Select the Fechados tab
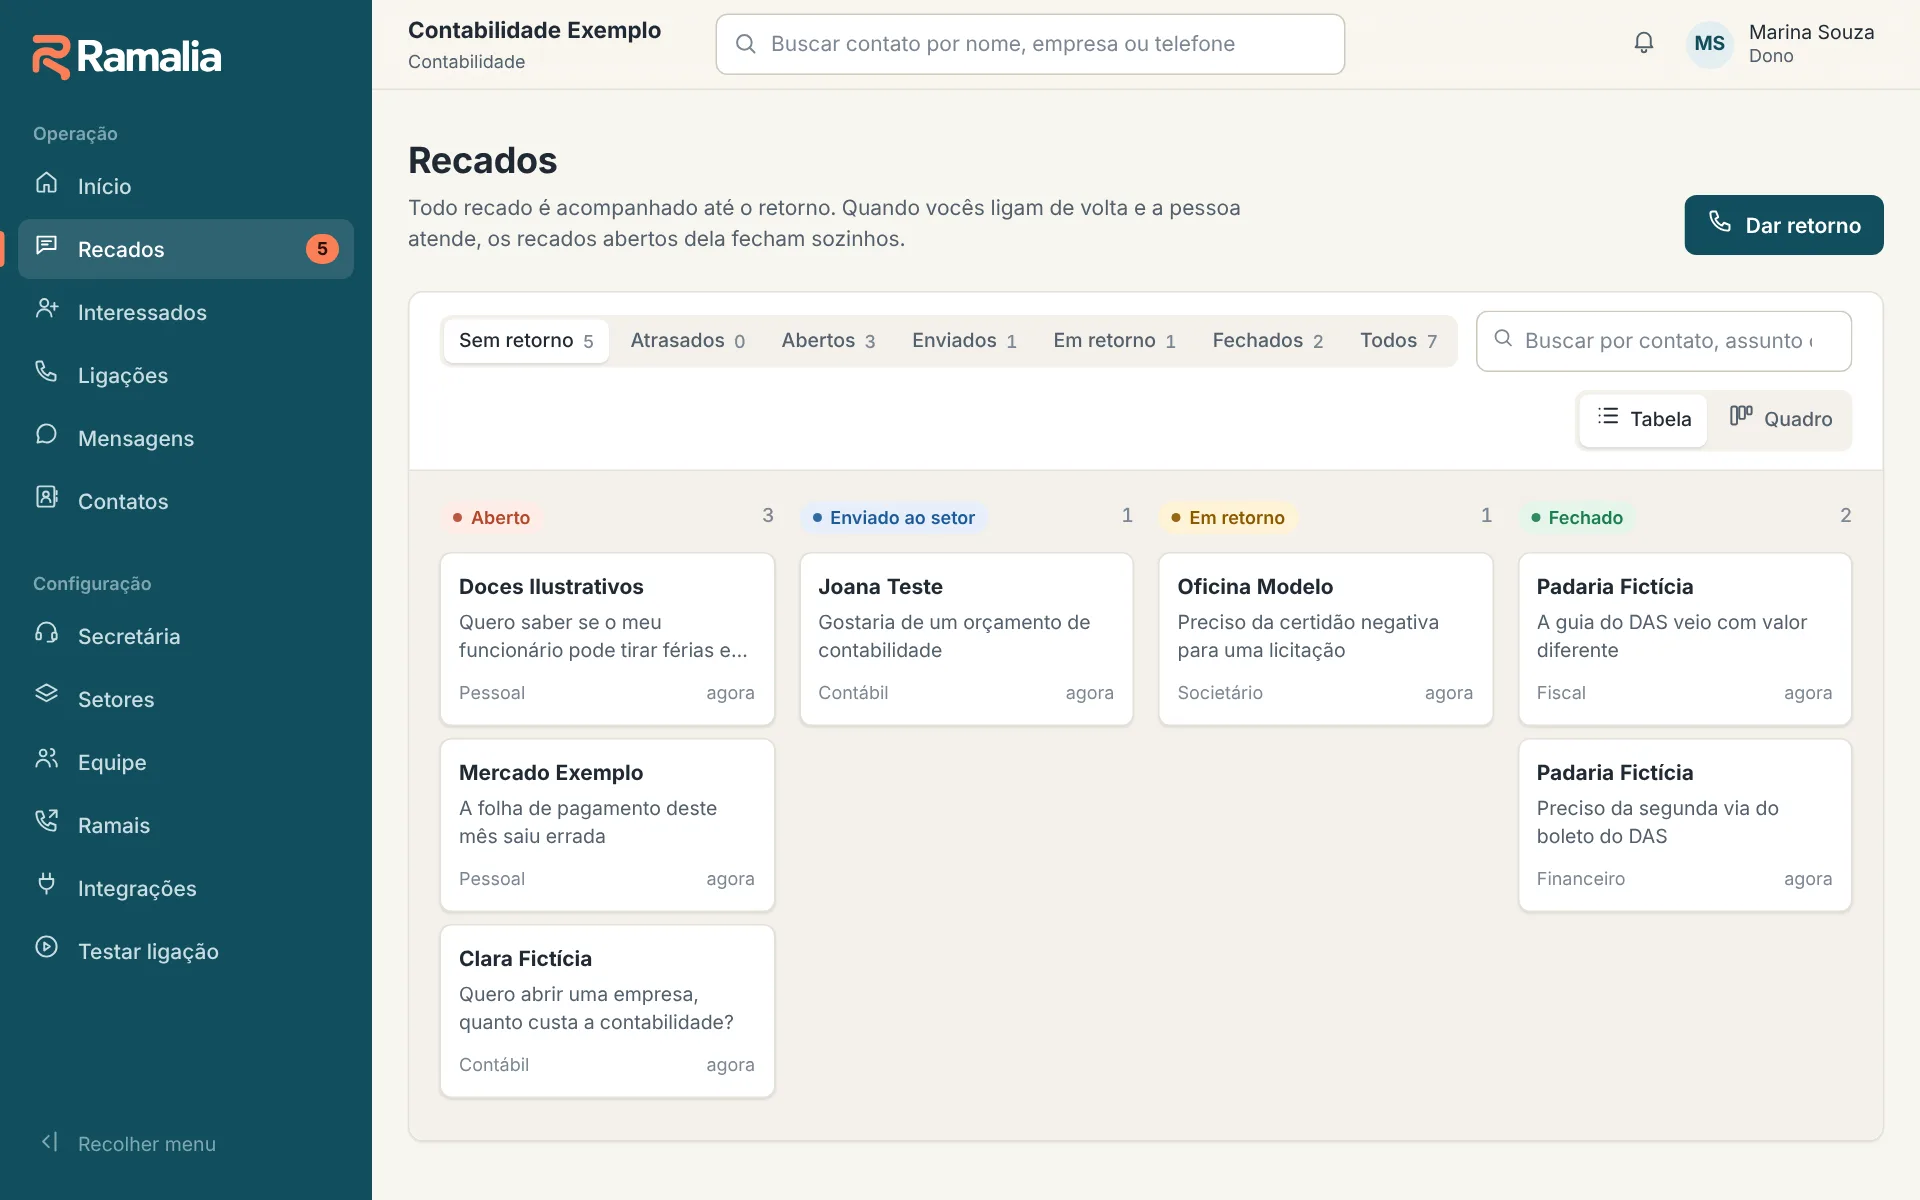 1268,341
